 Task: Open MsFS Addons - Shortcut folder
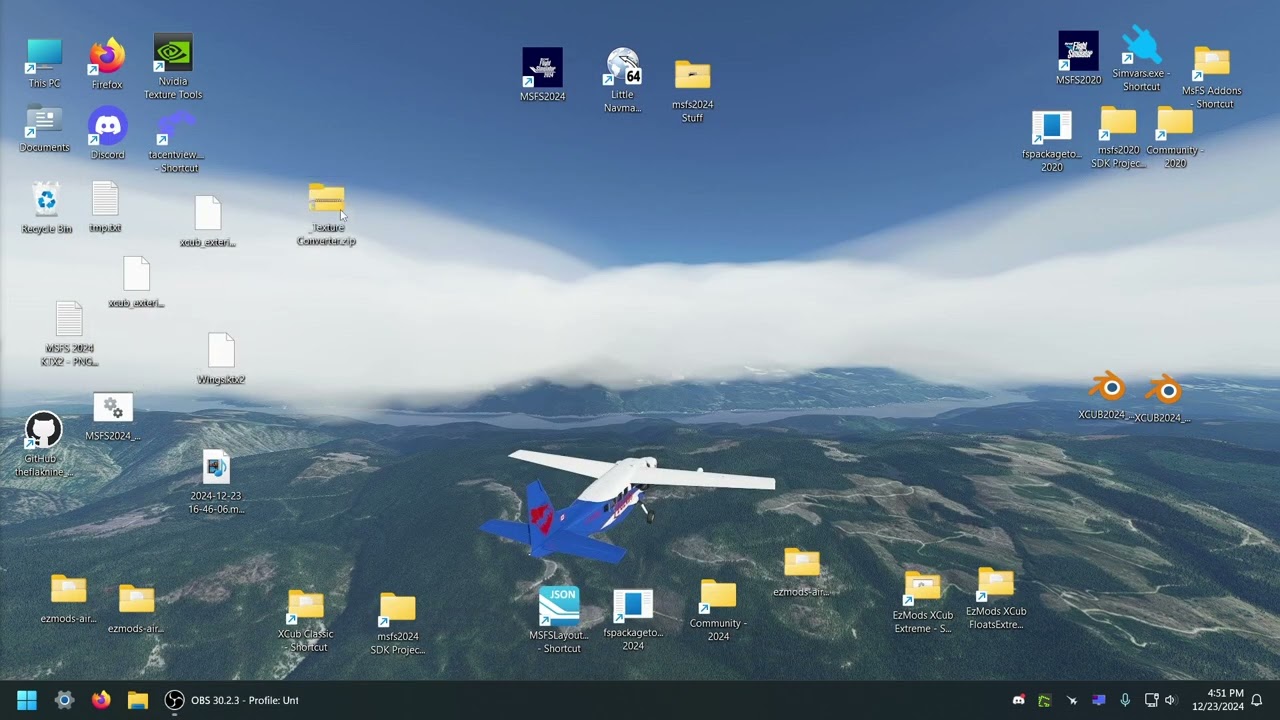coord(1212,78)
